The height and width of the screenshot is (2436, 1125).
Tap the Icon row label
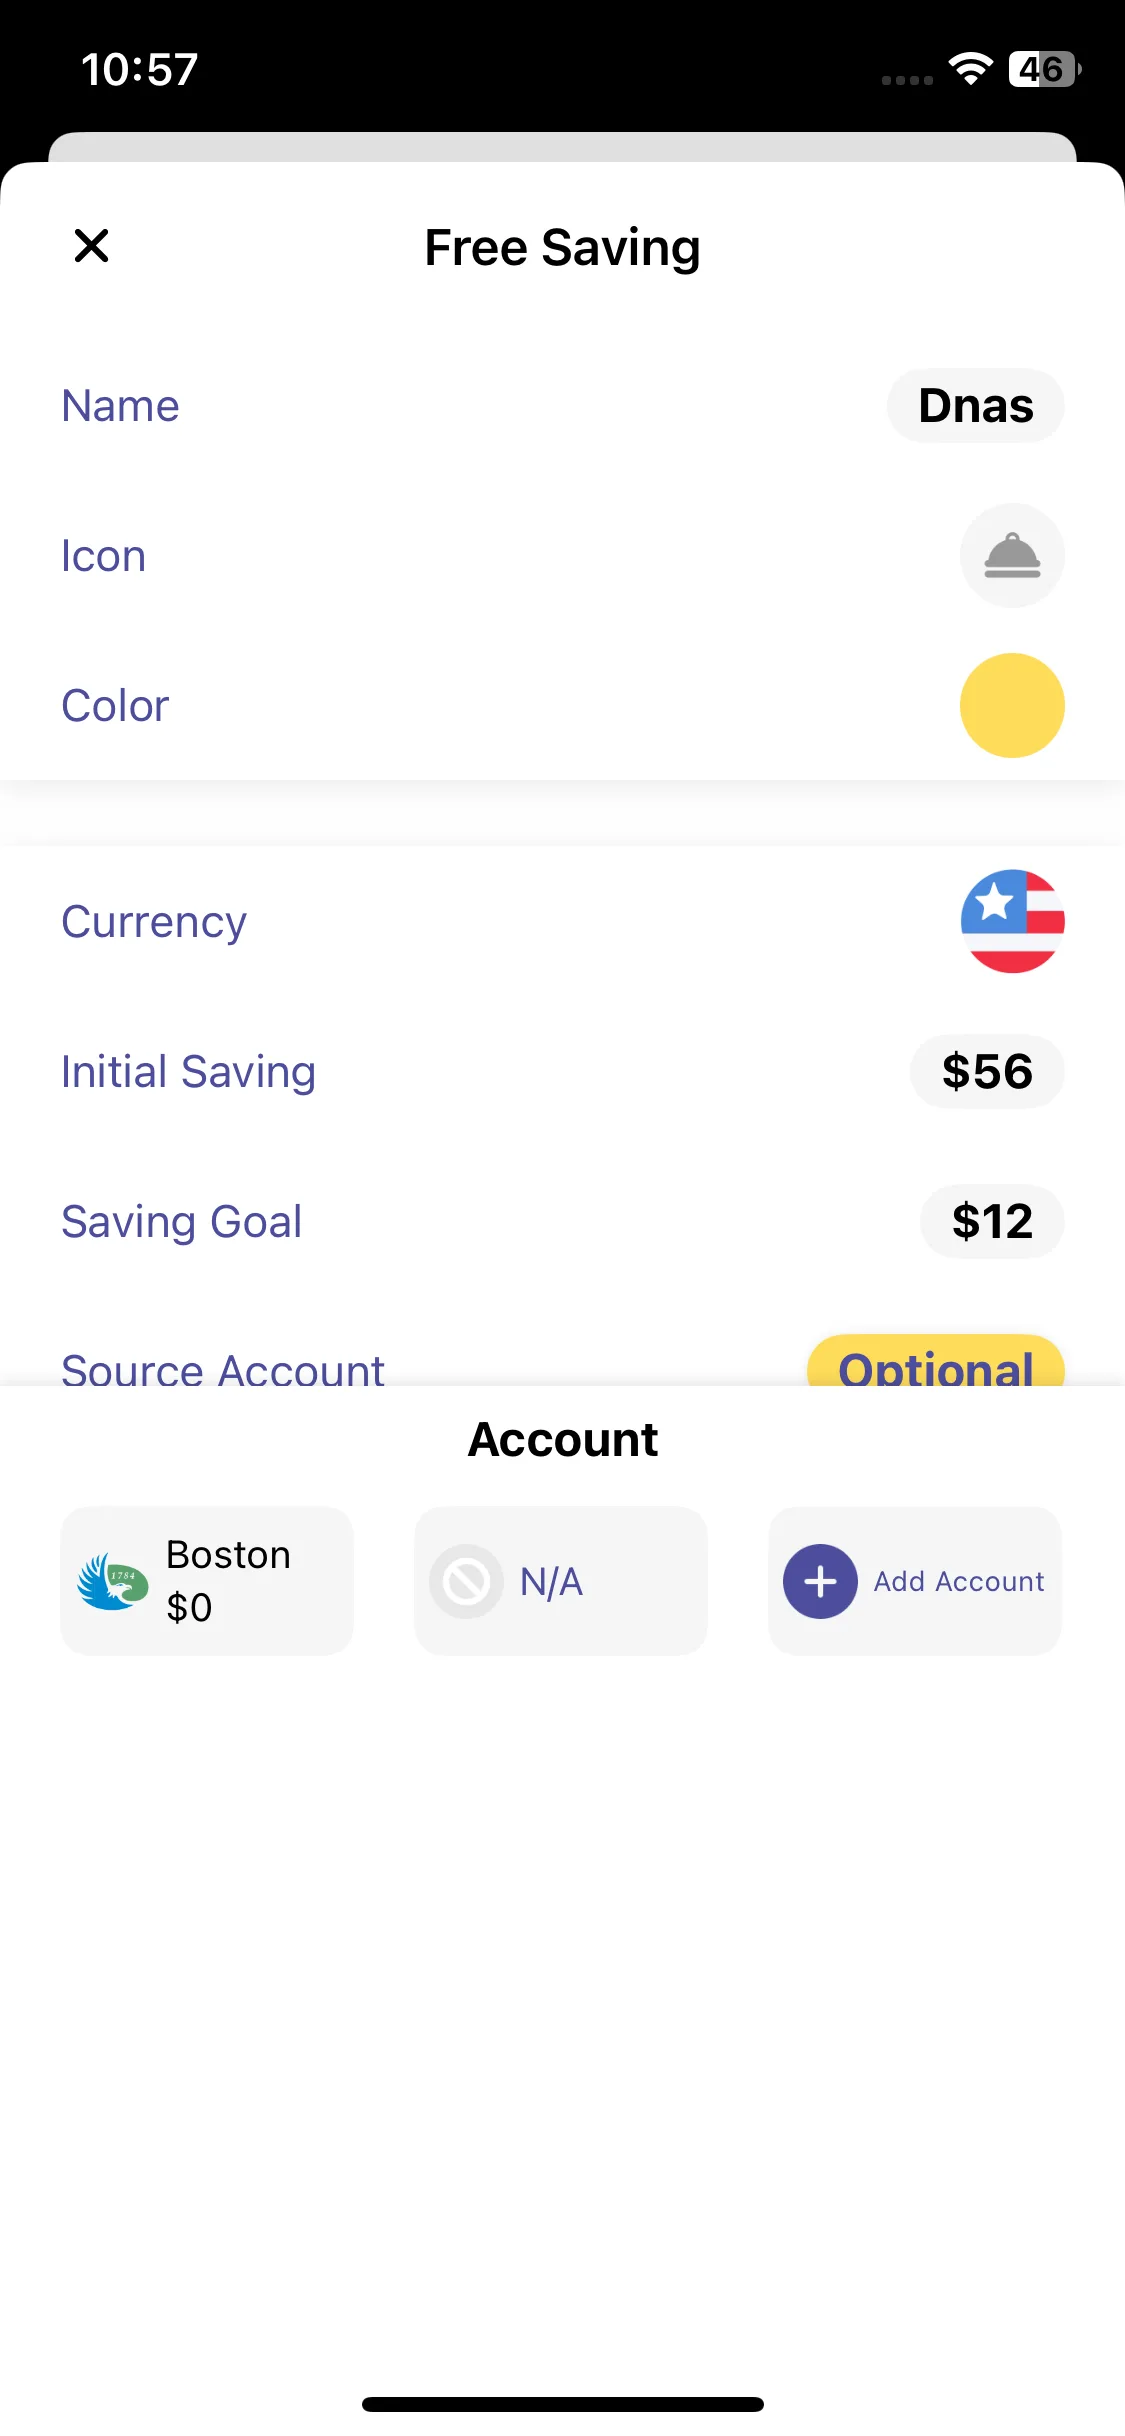[103, 556]
